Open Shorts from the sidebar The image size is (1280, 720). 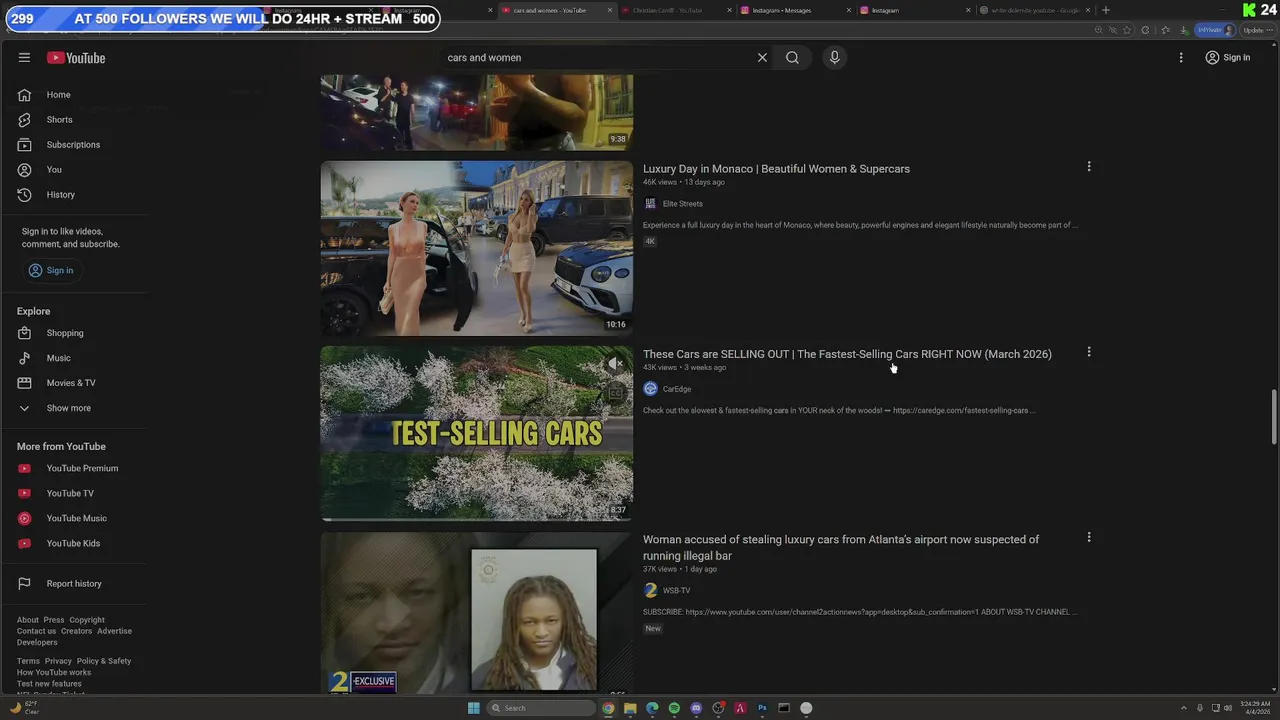[x=75, y=120]
